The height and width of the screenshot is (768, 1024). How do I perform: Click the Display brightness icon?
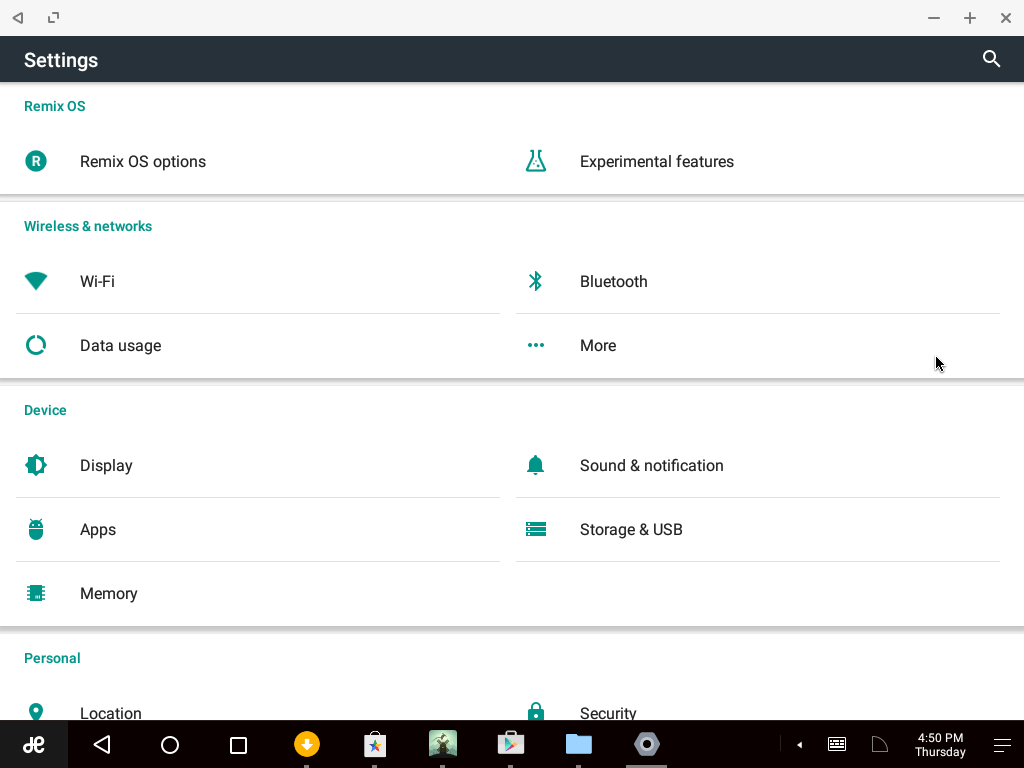(36, 465)
